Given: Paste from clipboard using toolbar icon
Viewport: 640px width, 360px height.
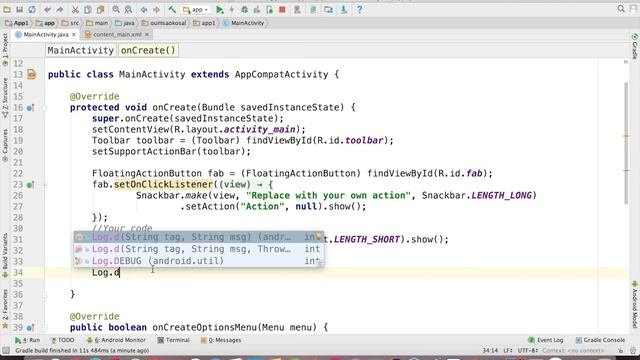Looking at the screenshot, I should pos(100,9).
